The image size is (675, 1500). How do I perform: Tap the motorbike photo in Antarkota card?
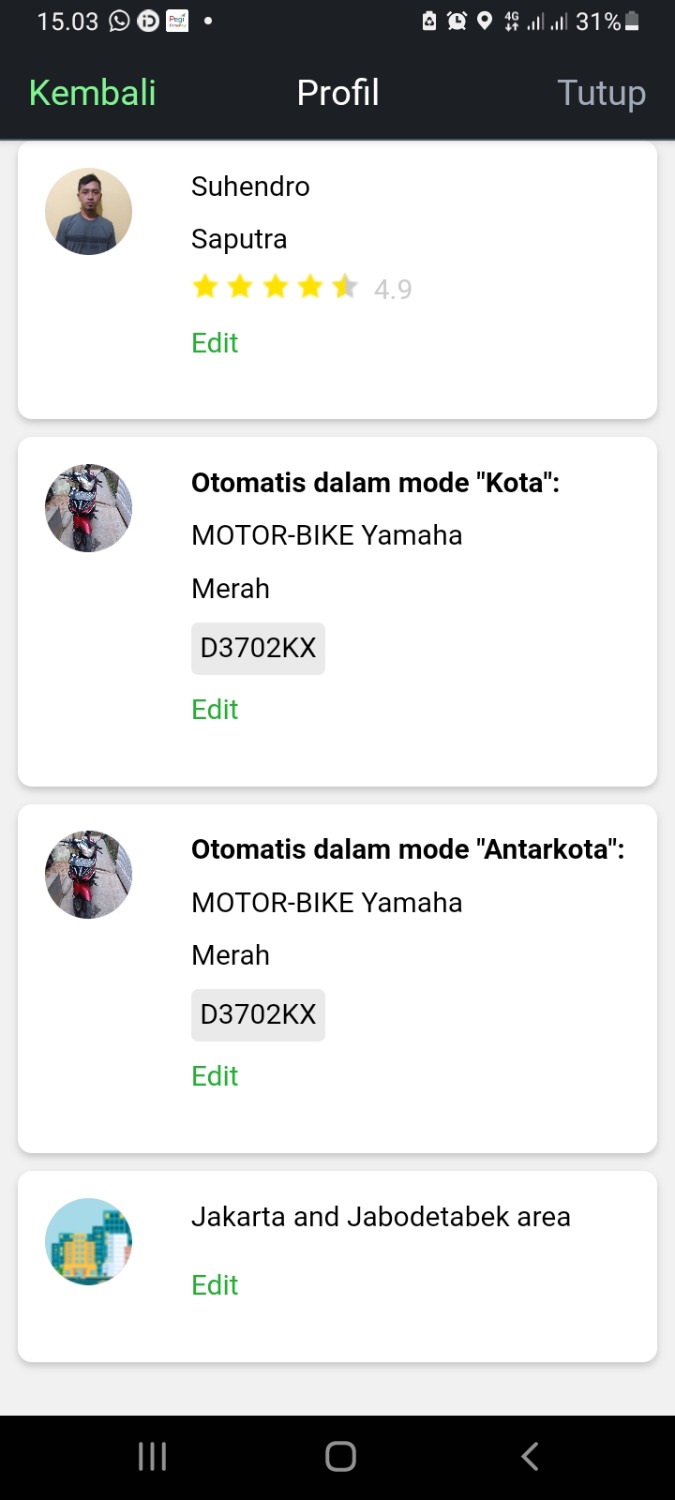coord(89,875)
